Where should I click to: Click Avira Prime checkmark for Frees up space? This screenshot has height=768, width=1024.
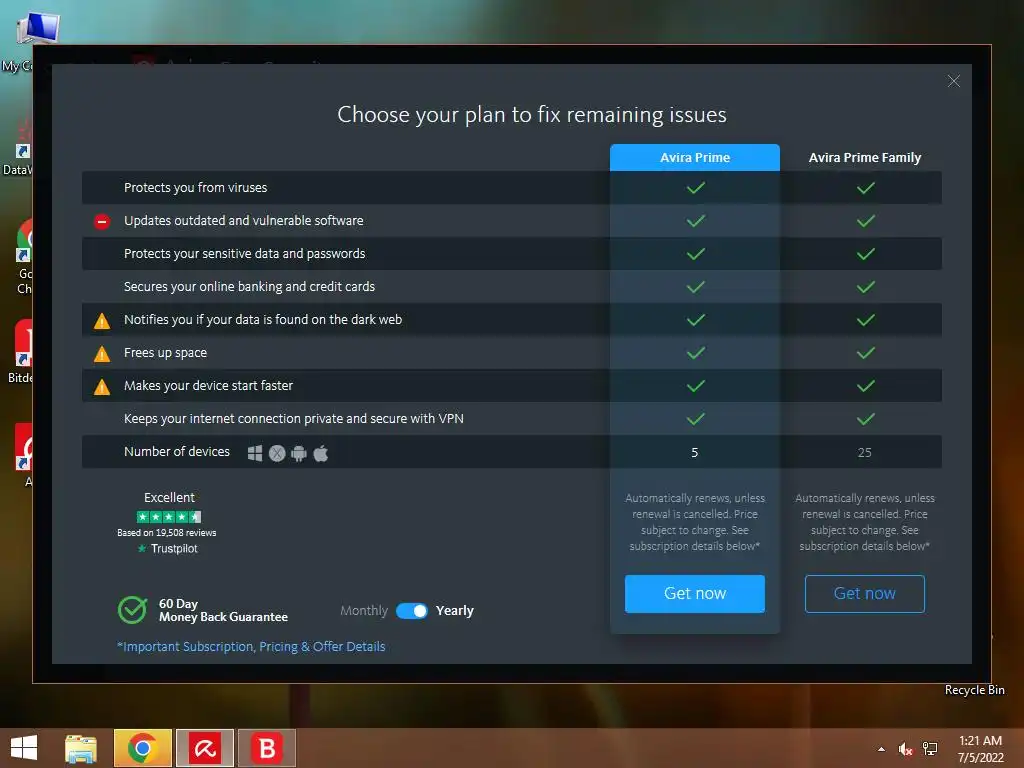pyautogui.click(x=696, y=353)
